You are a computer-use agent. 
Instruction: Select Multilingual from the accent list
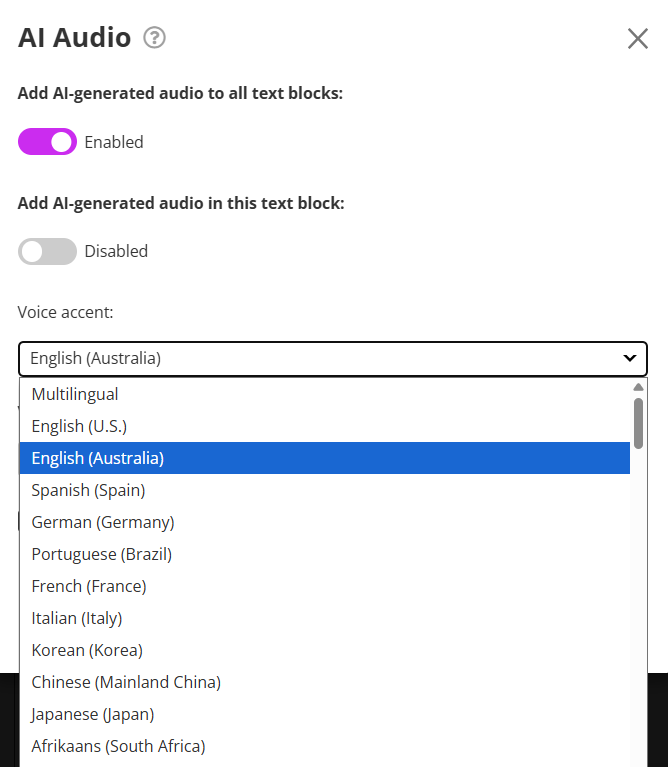(x=75, y=394)
